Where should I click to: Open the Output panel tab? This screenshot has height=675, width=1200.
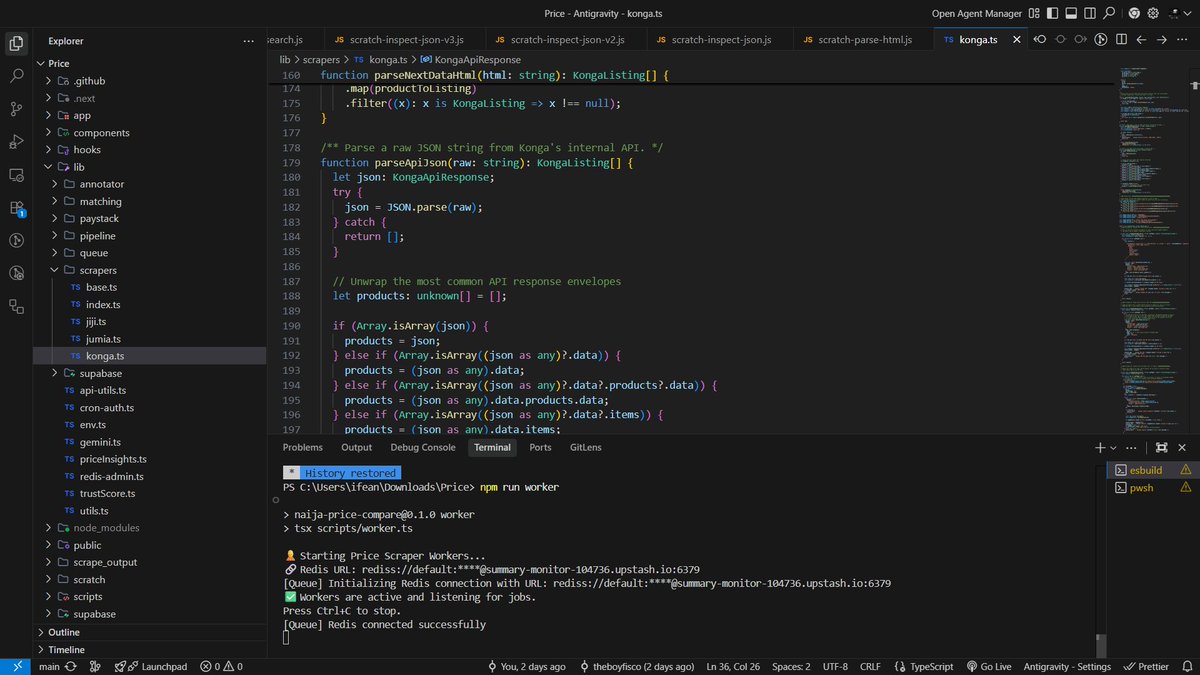(x=356, y=447)
